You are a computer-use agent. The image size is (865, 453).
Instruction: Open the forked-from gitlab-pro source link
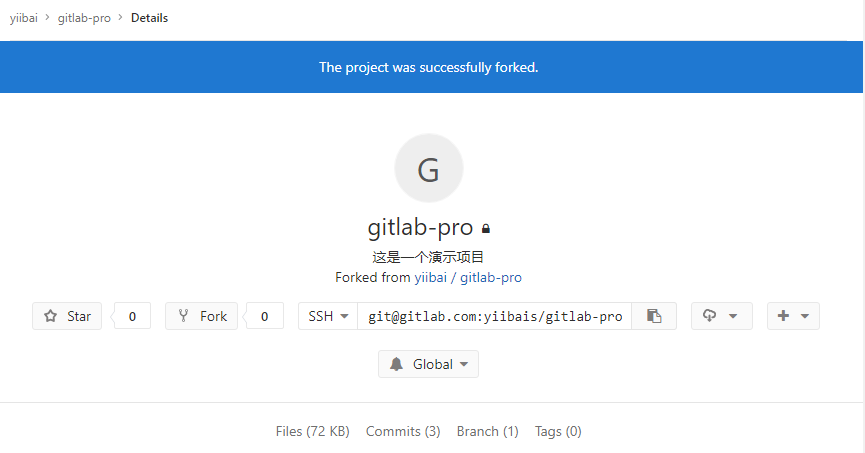[x=491, y=277]
